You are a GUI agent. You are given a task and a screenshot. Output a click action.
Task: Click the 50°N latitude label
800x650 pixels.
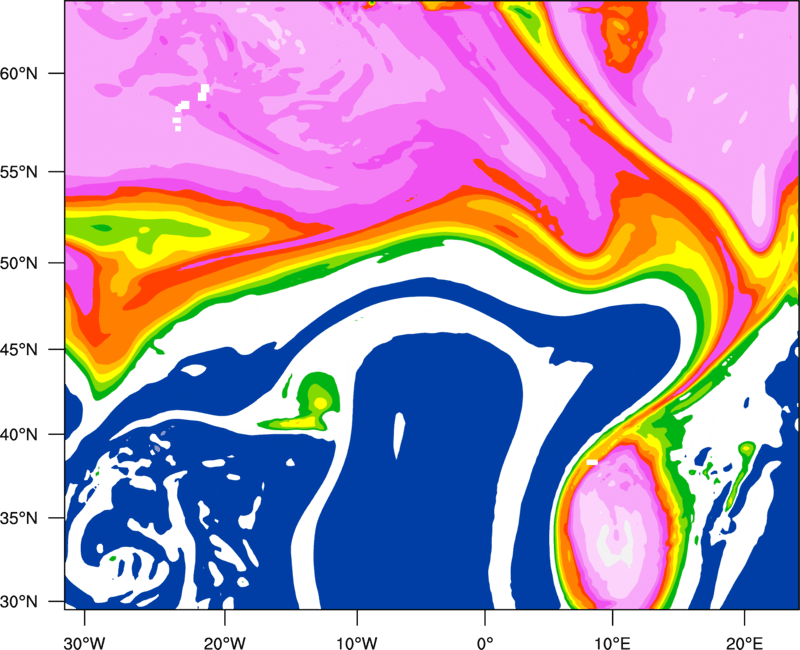tap(19, 263)
